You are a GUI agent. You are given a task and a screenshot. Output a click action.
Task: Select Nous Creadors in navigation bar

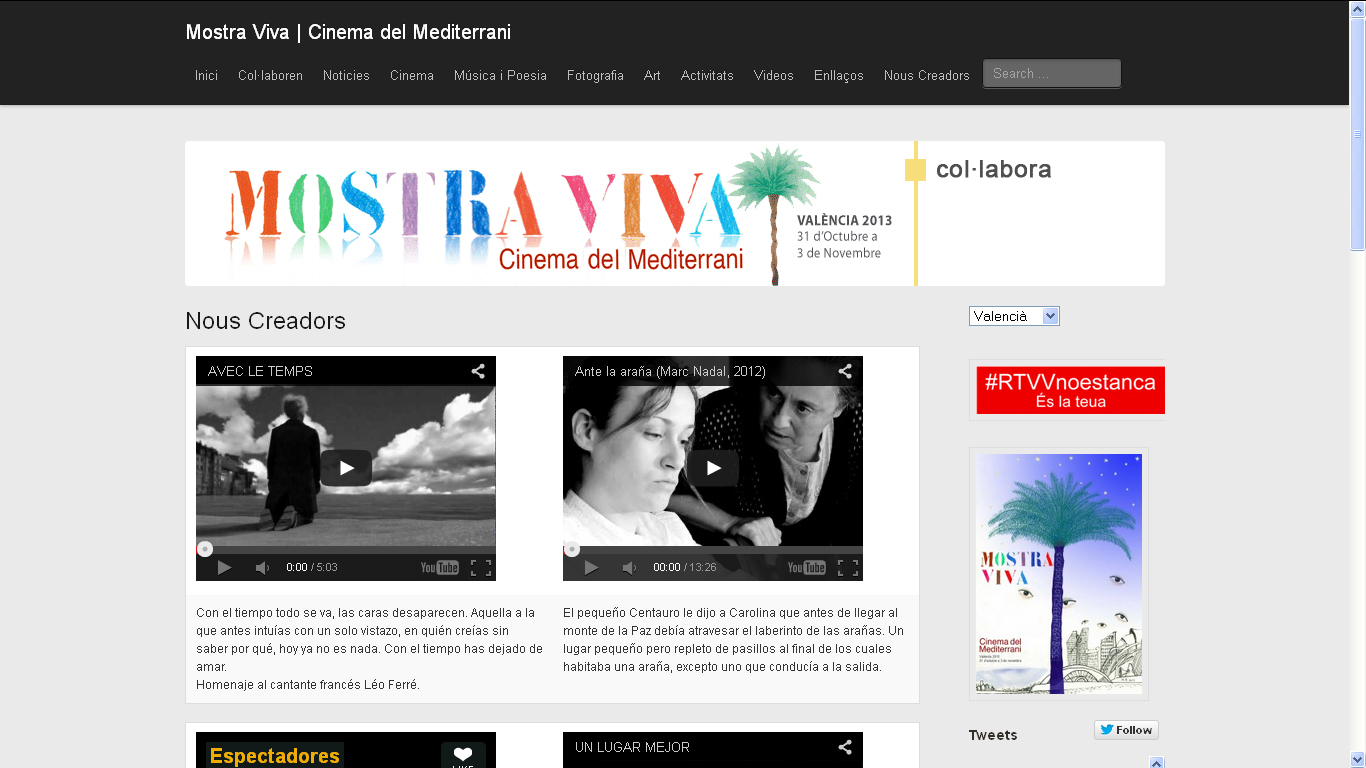[927, 75]
